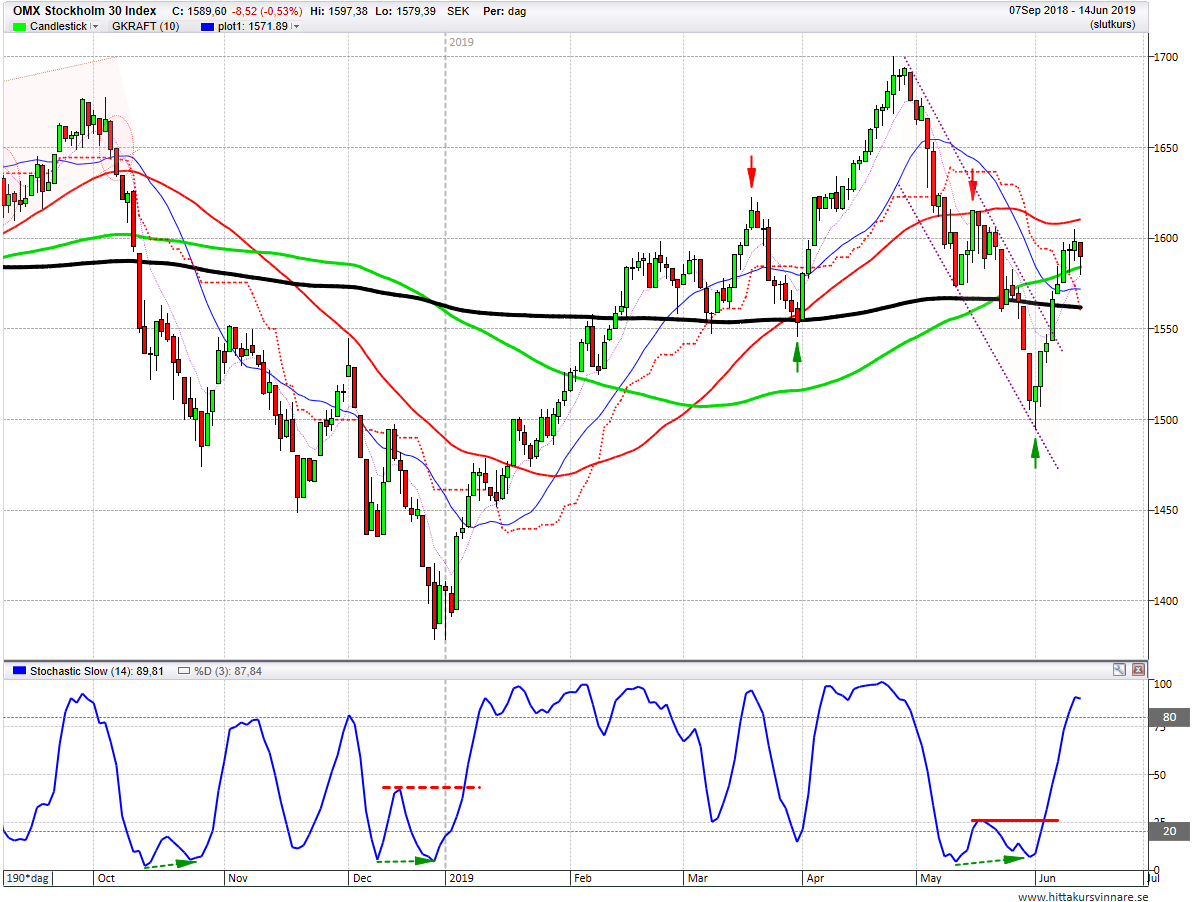The width and height of the screenshot is (1193, 902).
Task: Click the SEK currency label
Action: [x=459, y=11]
